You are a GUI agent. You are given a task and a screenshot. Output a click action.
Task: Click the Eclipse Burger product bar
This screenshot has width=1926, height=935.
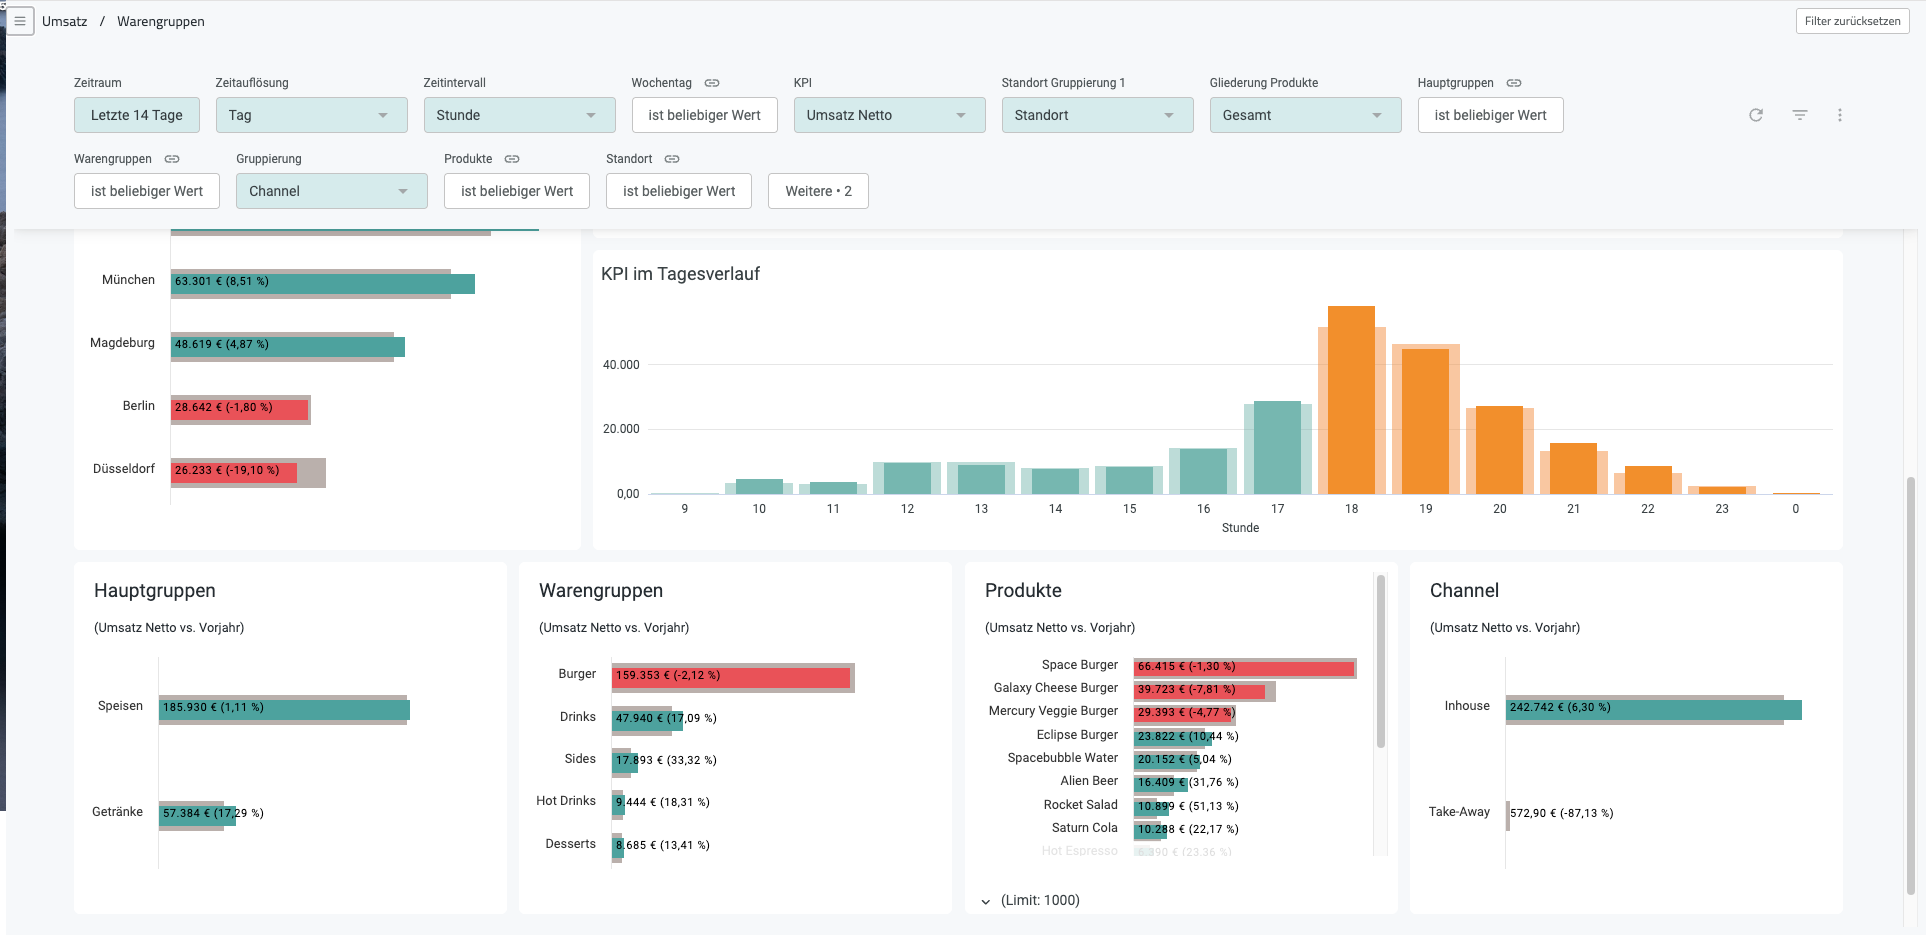click(1173, 738)
